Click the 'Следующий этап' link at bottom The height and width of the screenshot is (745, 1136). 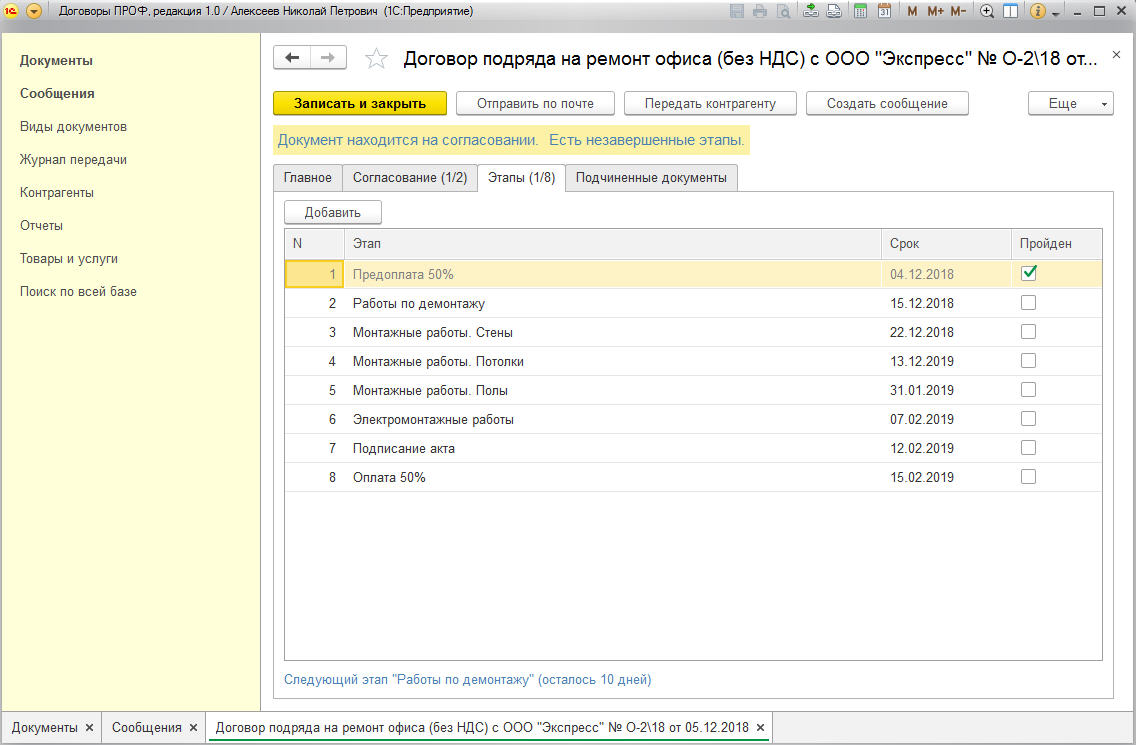(467, 680)
